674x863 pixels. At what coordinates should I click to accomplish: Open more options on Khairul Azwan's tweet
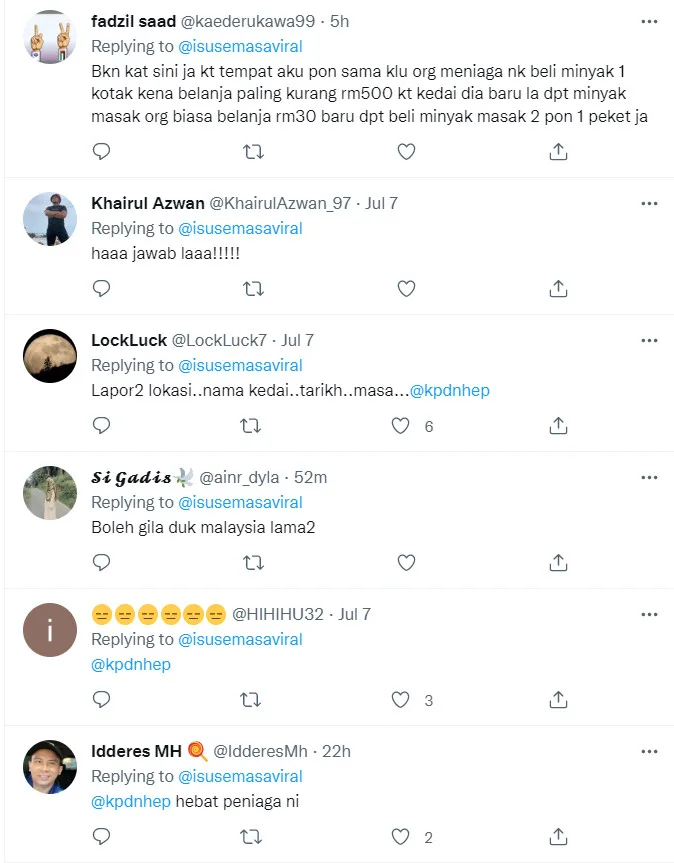click(650, 203)
